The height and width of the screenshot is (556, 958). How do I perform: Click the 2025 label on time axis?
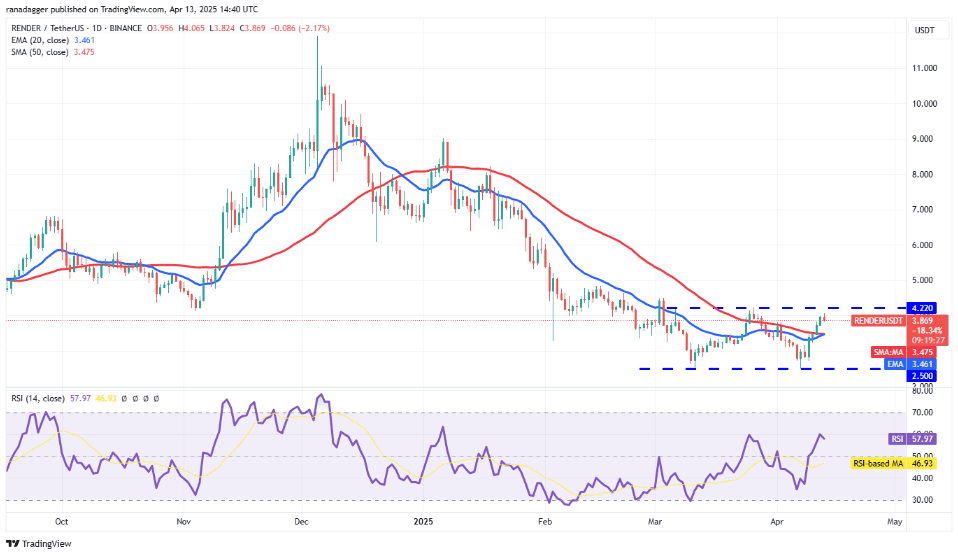[423, 522]
